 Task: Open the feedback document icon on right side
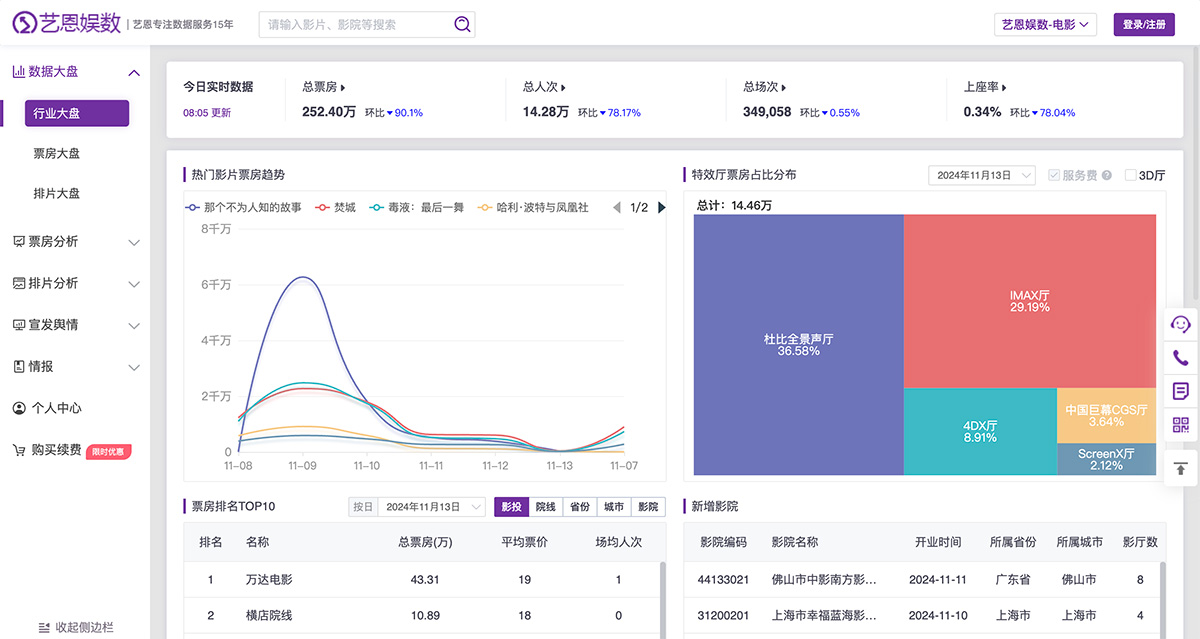(1181, 390)
